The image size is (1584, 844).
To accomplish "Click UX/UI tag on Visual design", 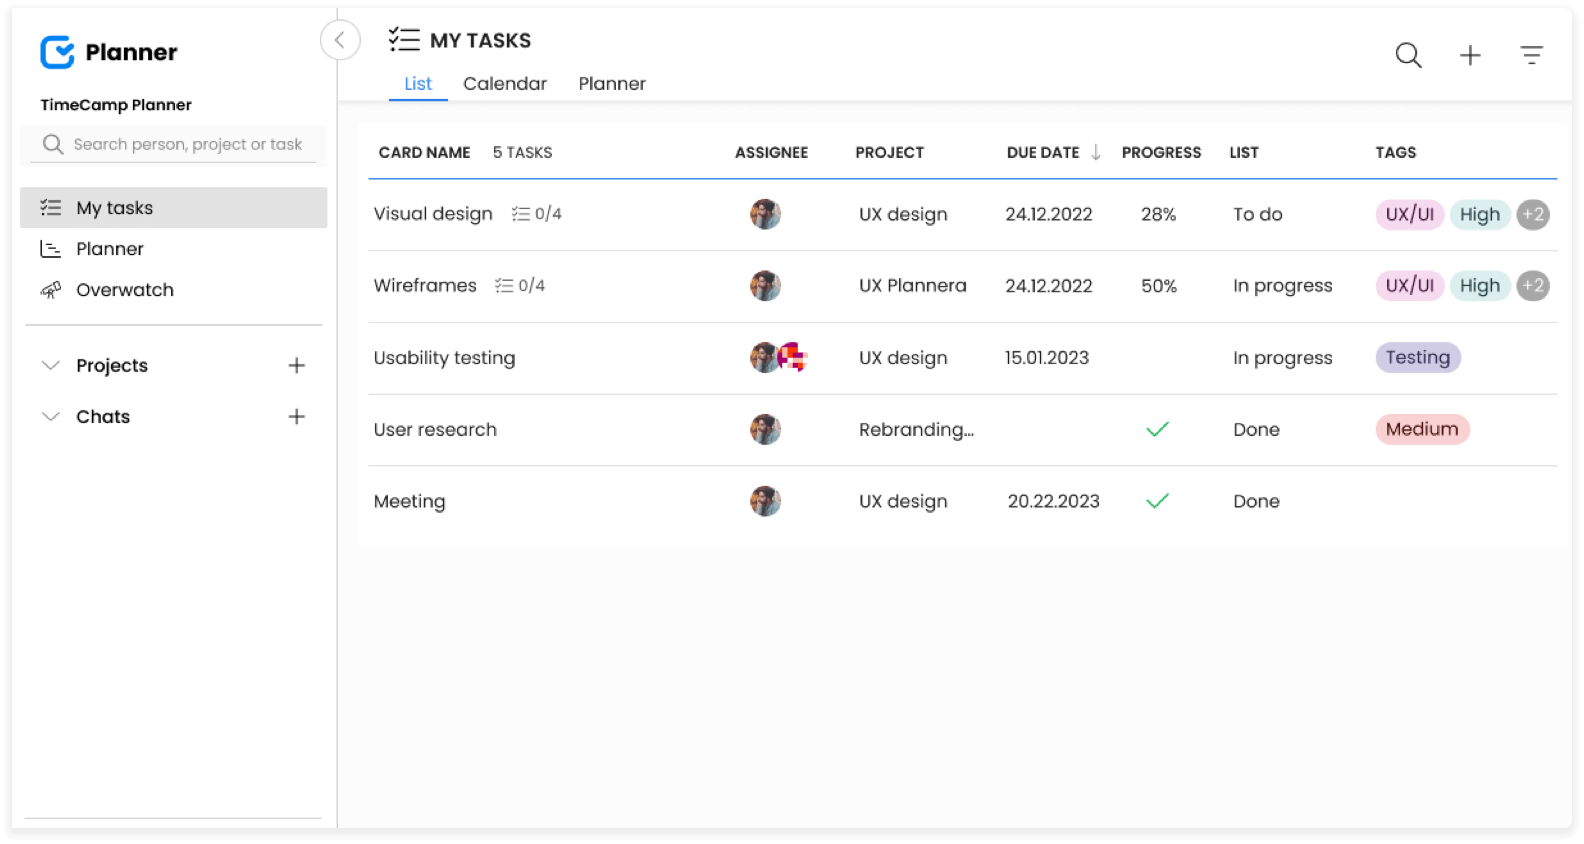I will tap(1410, 214).
